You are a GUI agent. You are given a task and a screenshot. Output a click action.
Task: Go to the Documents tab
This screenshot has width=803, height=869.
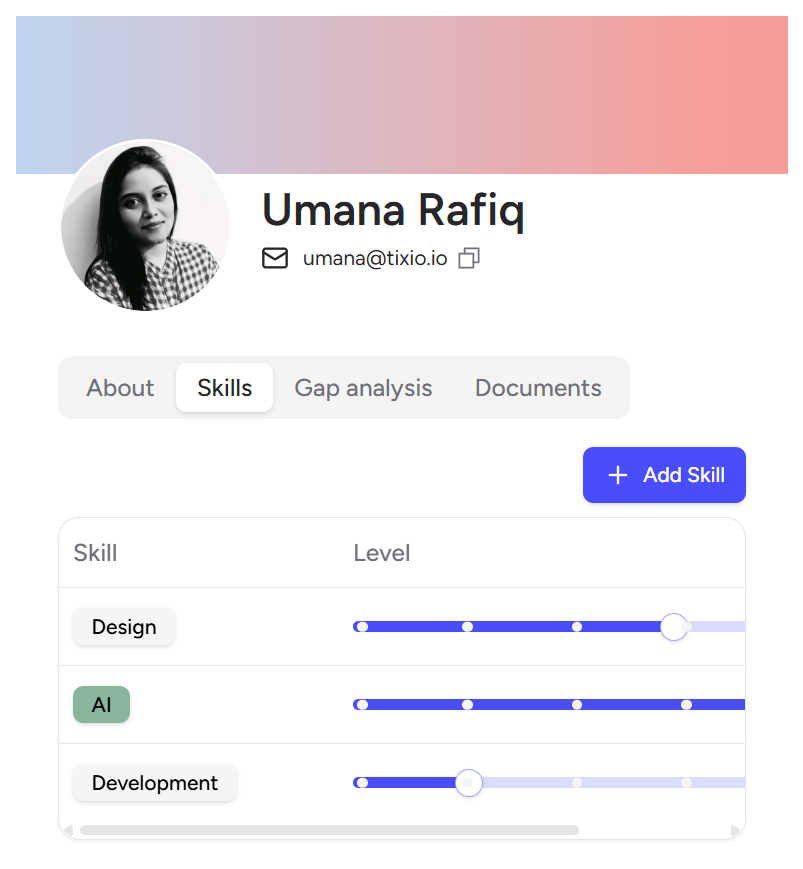tap(538, 388)
